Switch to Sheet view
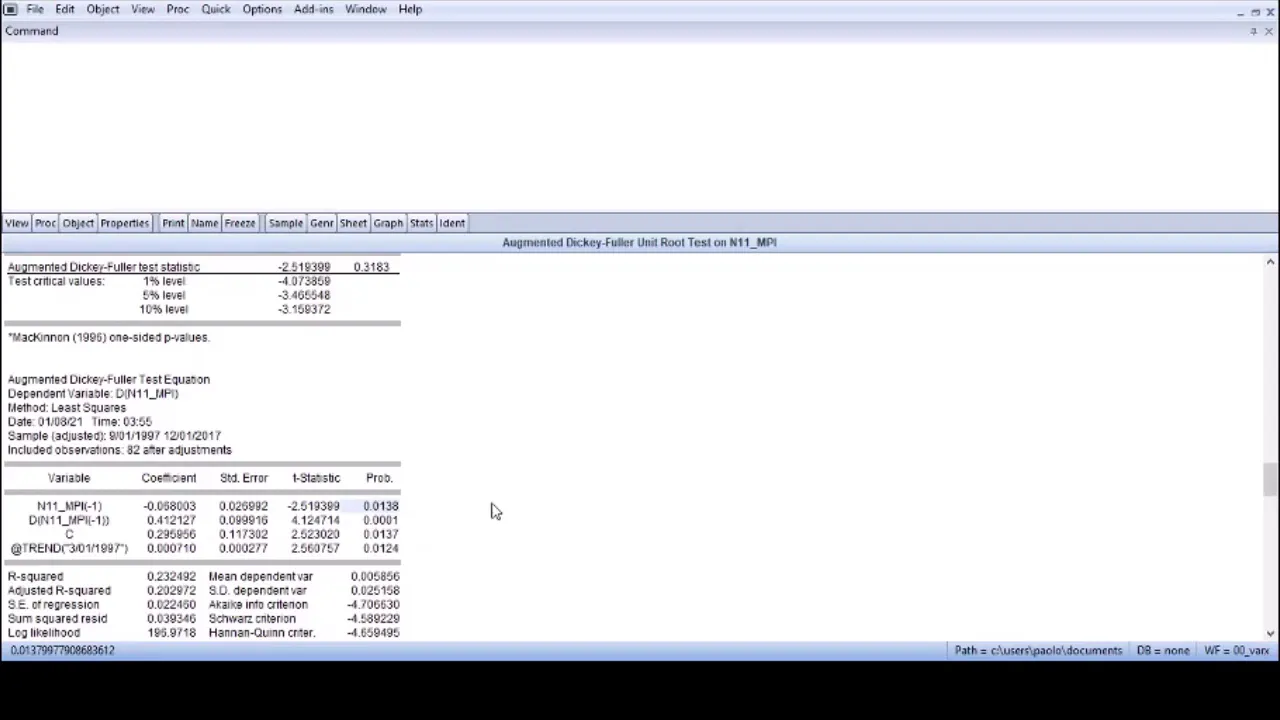1280x720 pixels. [353, 223]
